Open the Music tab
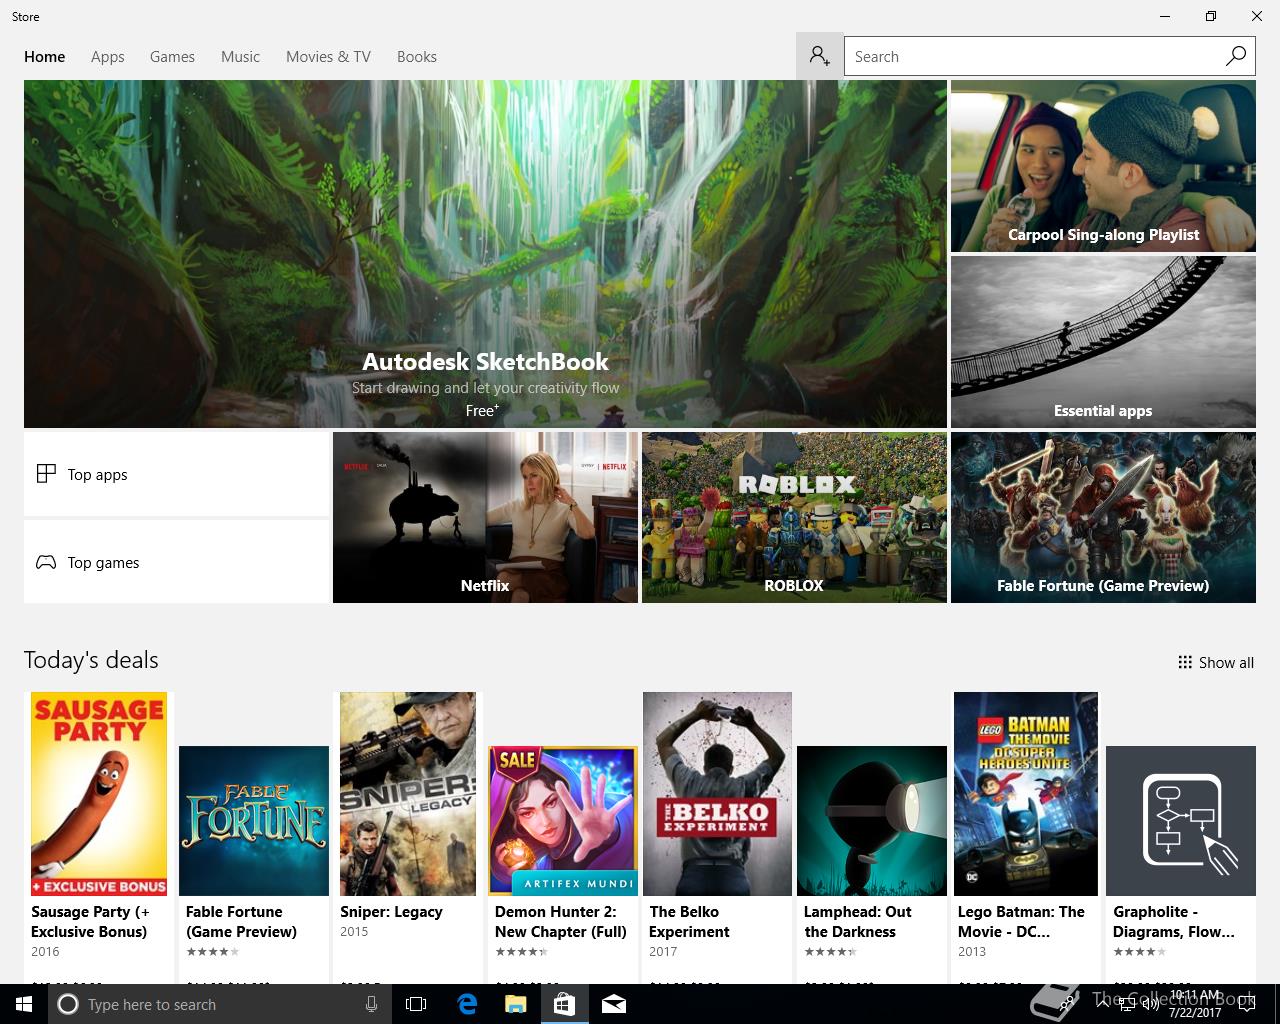 coord(240,57)
